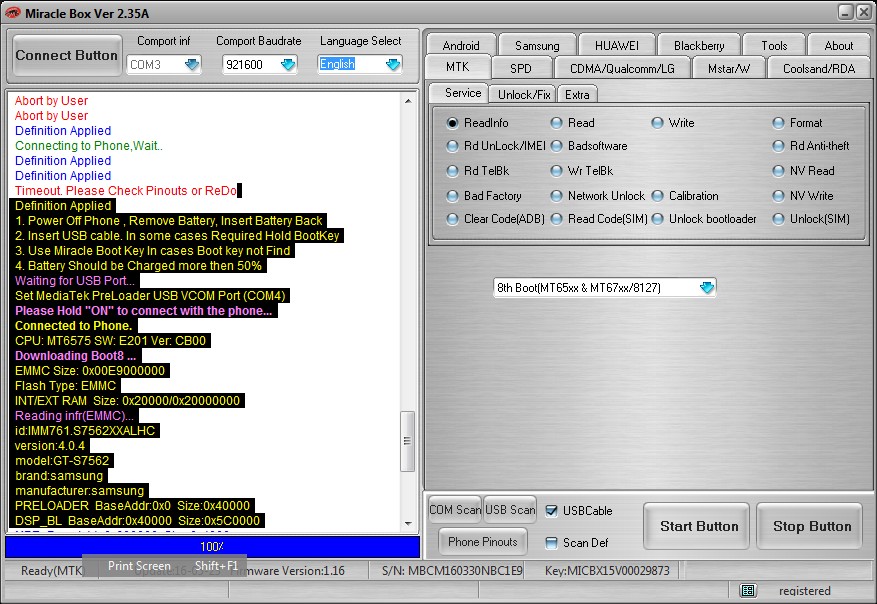Viewport: 877px width, 604px height.
Task: Switch to the Unlock/Fix sub-tab
Action: [524, 95]
